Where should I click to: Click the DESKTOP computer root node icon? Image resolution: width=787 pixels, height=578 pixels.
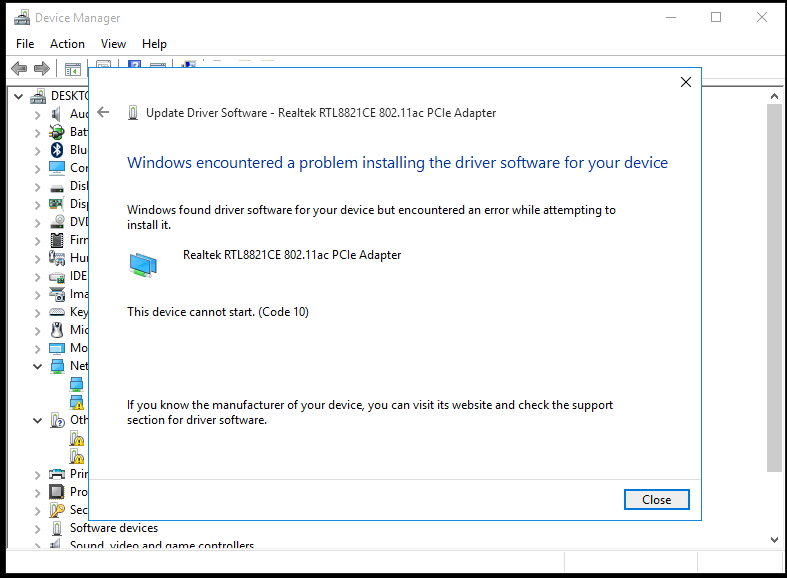(x=38, y=96)
